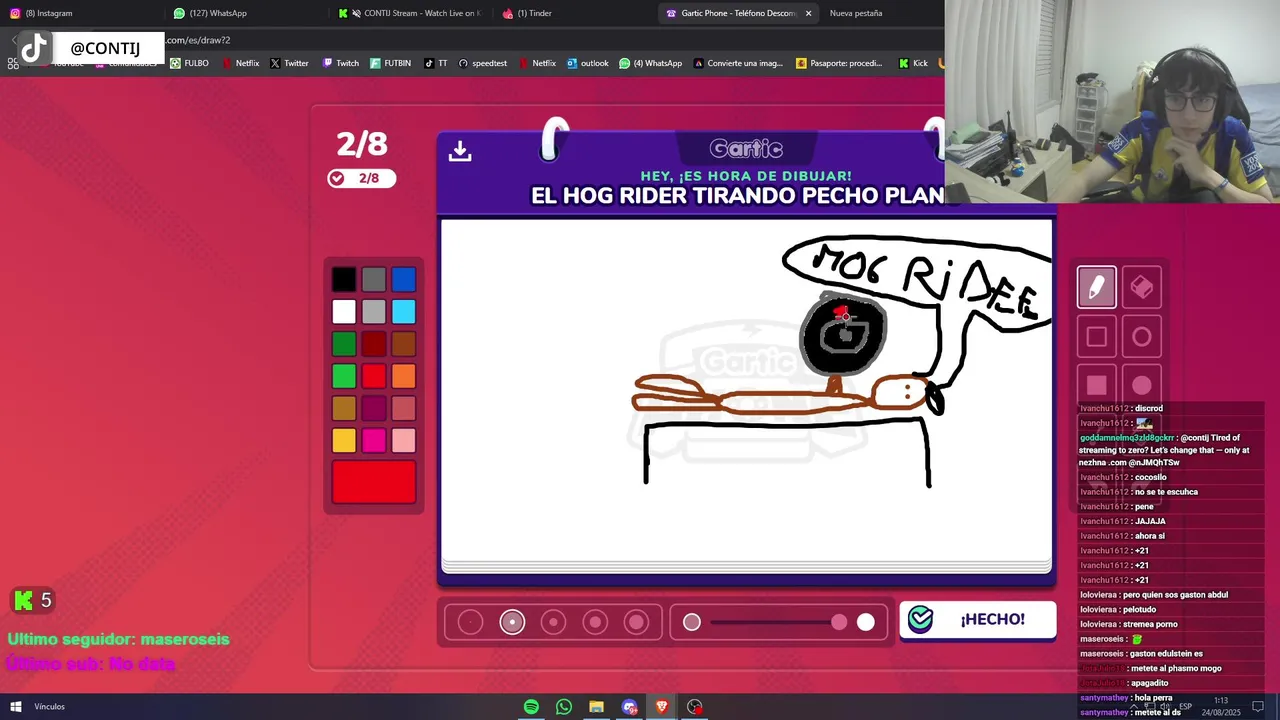
Task: Open Spotify from the taskbar
Action: [x=531, y=707]
